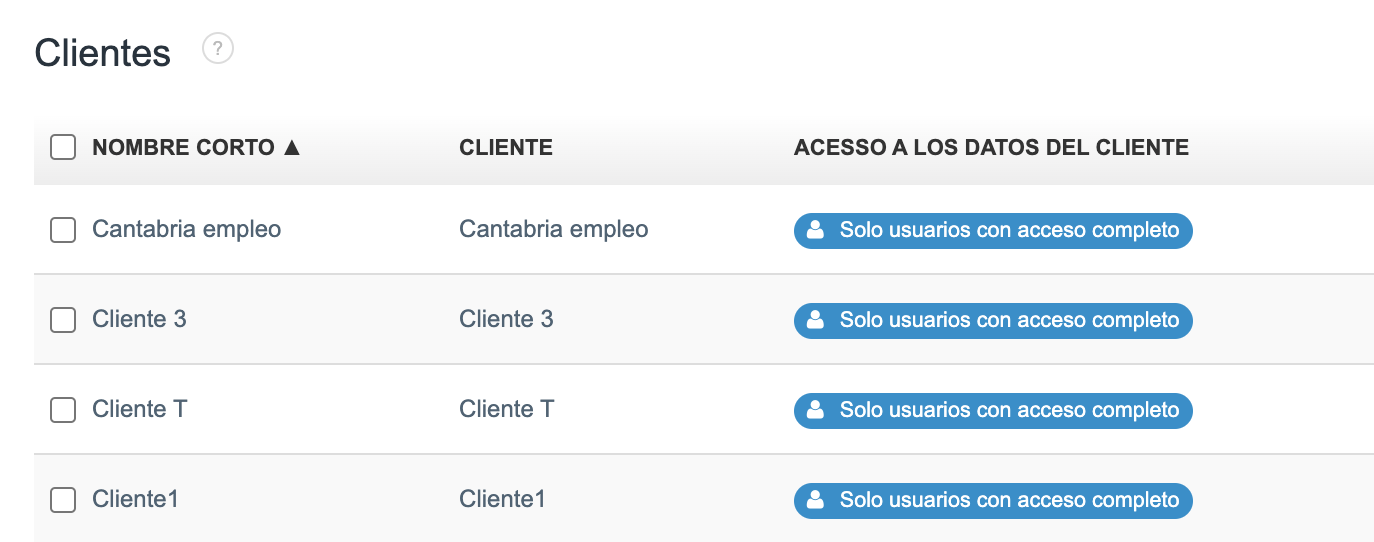Screen dimensions: 1374x542
Task: Click the help question mark icon beside Clientes
Action: (218, 48)
